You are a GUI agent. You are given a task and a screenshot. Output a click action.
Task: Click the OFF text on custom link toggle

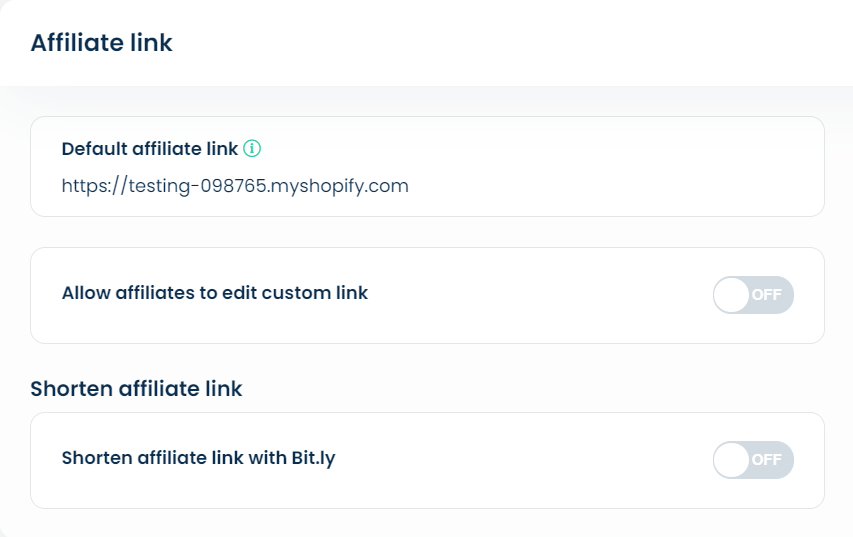[x=767, y=295]
